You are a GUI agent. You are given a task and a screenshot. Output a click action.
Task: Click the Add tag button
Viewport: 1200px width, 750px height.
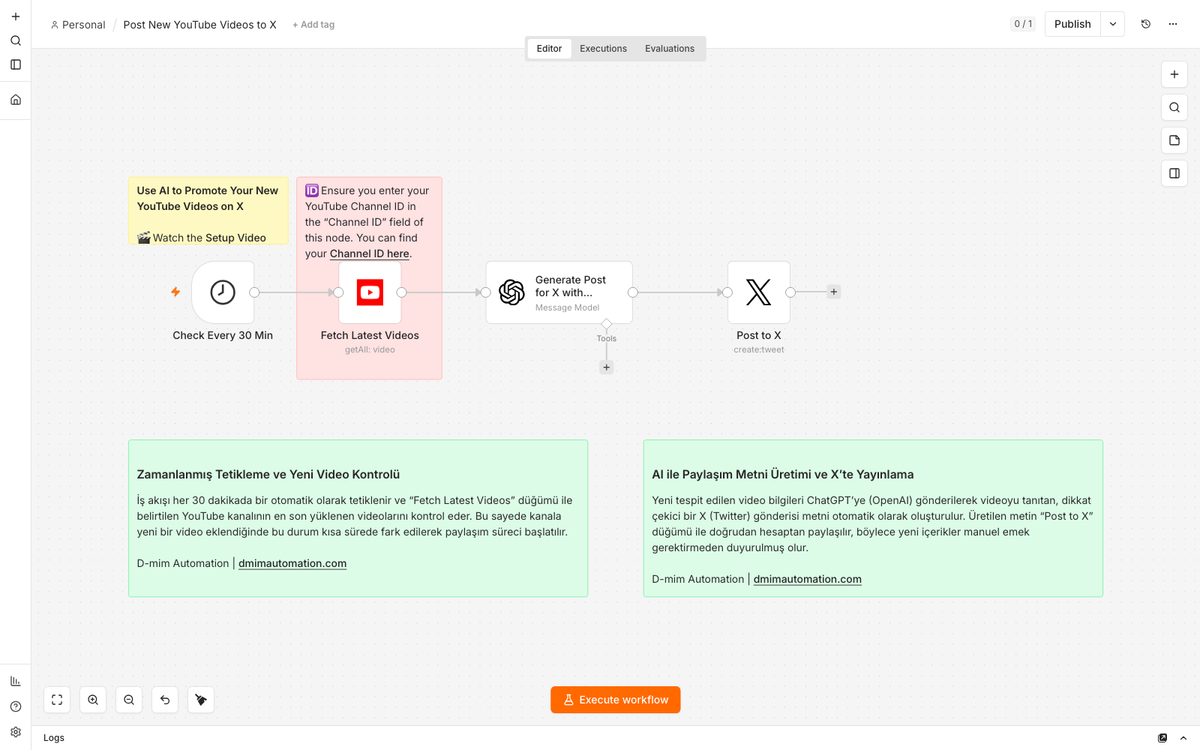click(313, 24)
